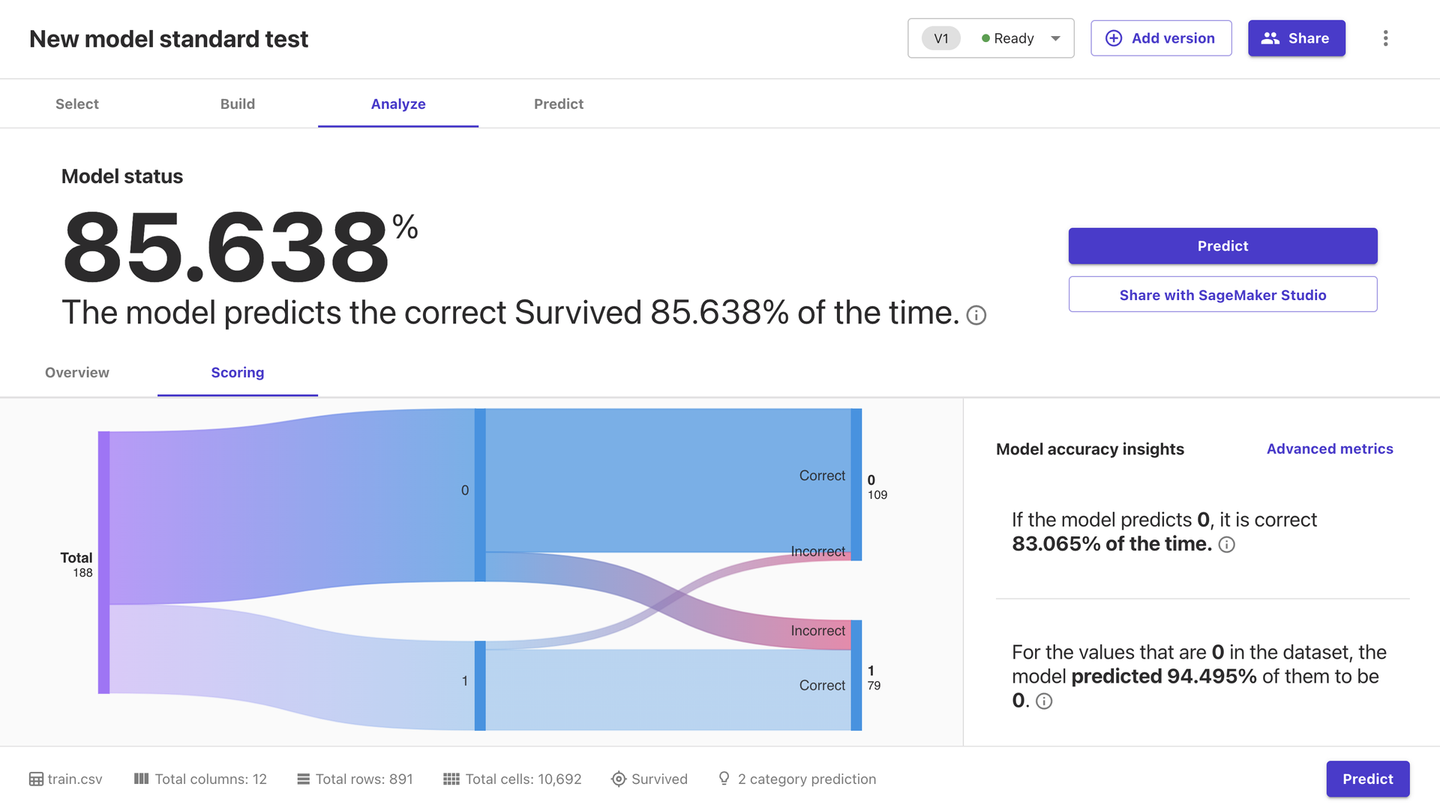Click info icon beside Survived accuracy sentence
1440x808 pixels.
(977, 315)
